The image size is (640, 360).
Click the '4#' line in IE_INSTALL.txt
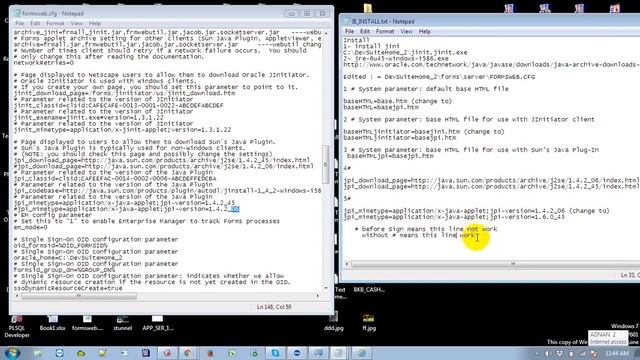(x=347, y=168)
